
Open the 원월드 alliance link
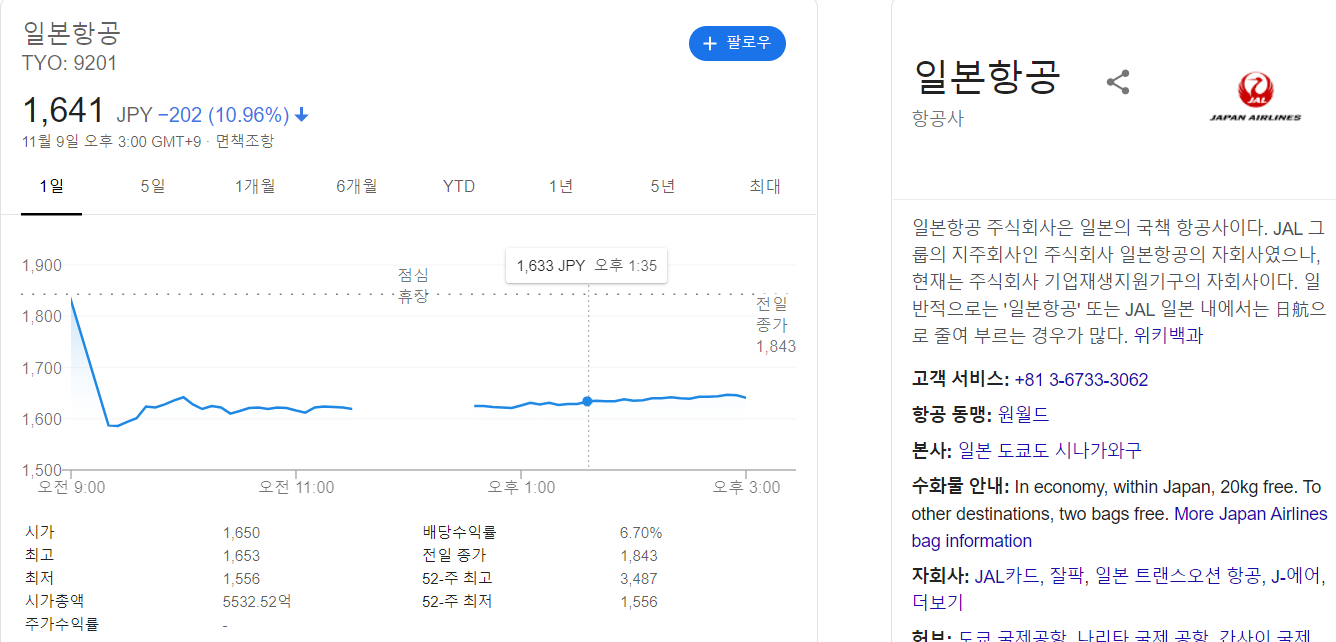pos(1024,414)
